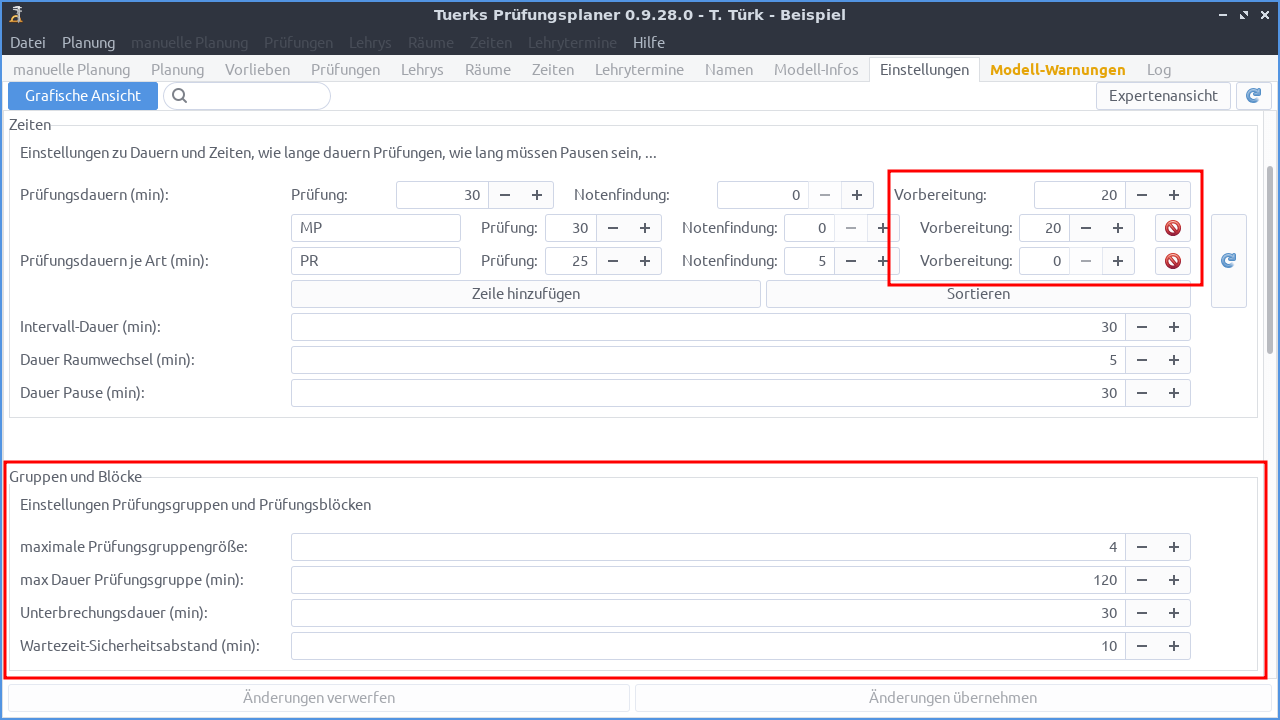Click the application icon in title bar

point(16,14)
